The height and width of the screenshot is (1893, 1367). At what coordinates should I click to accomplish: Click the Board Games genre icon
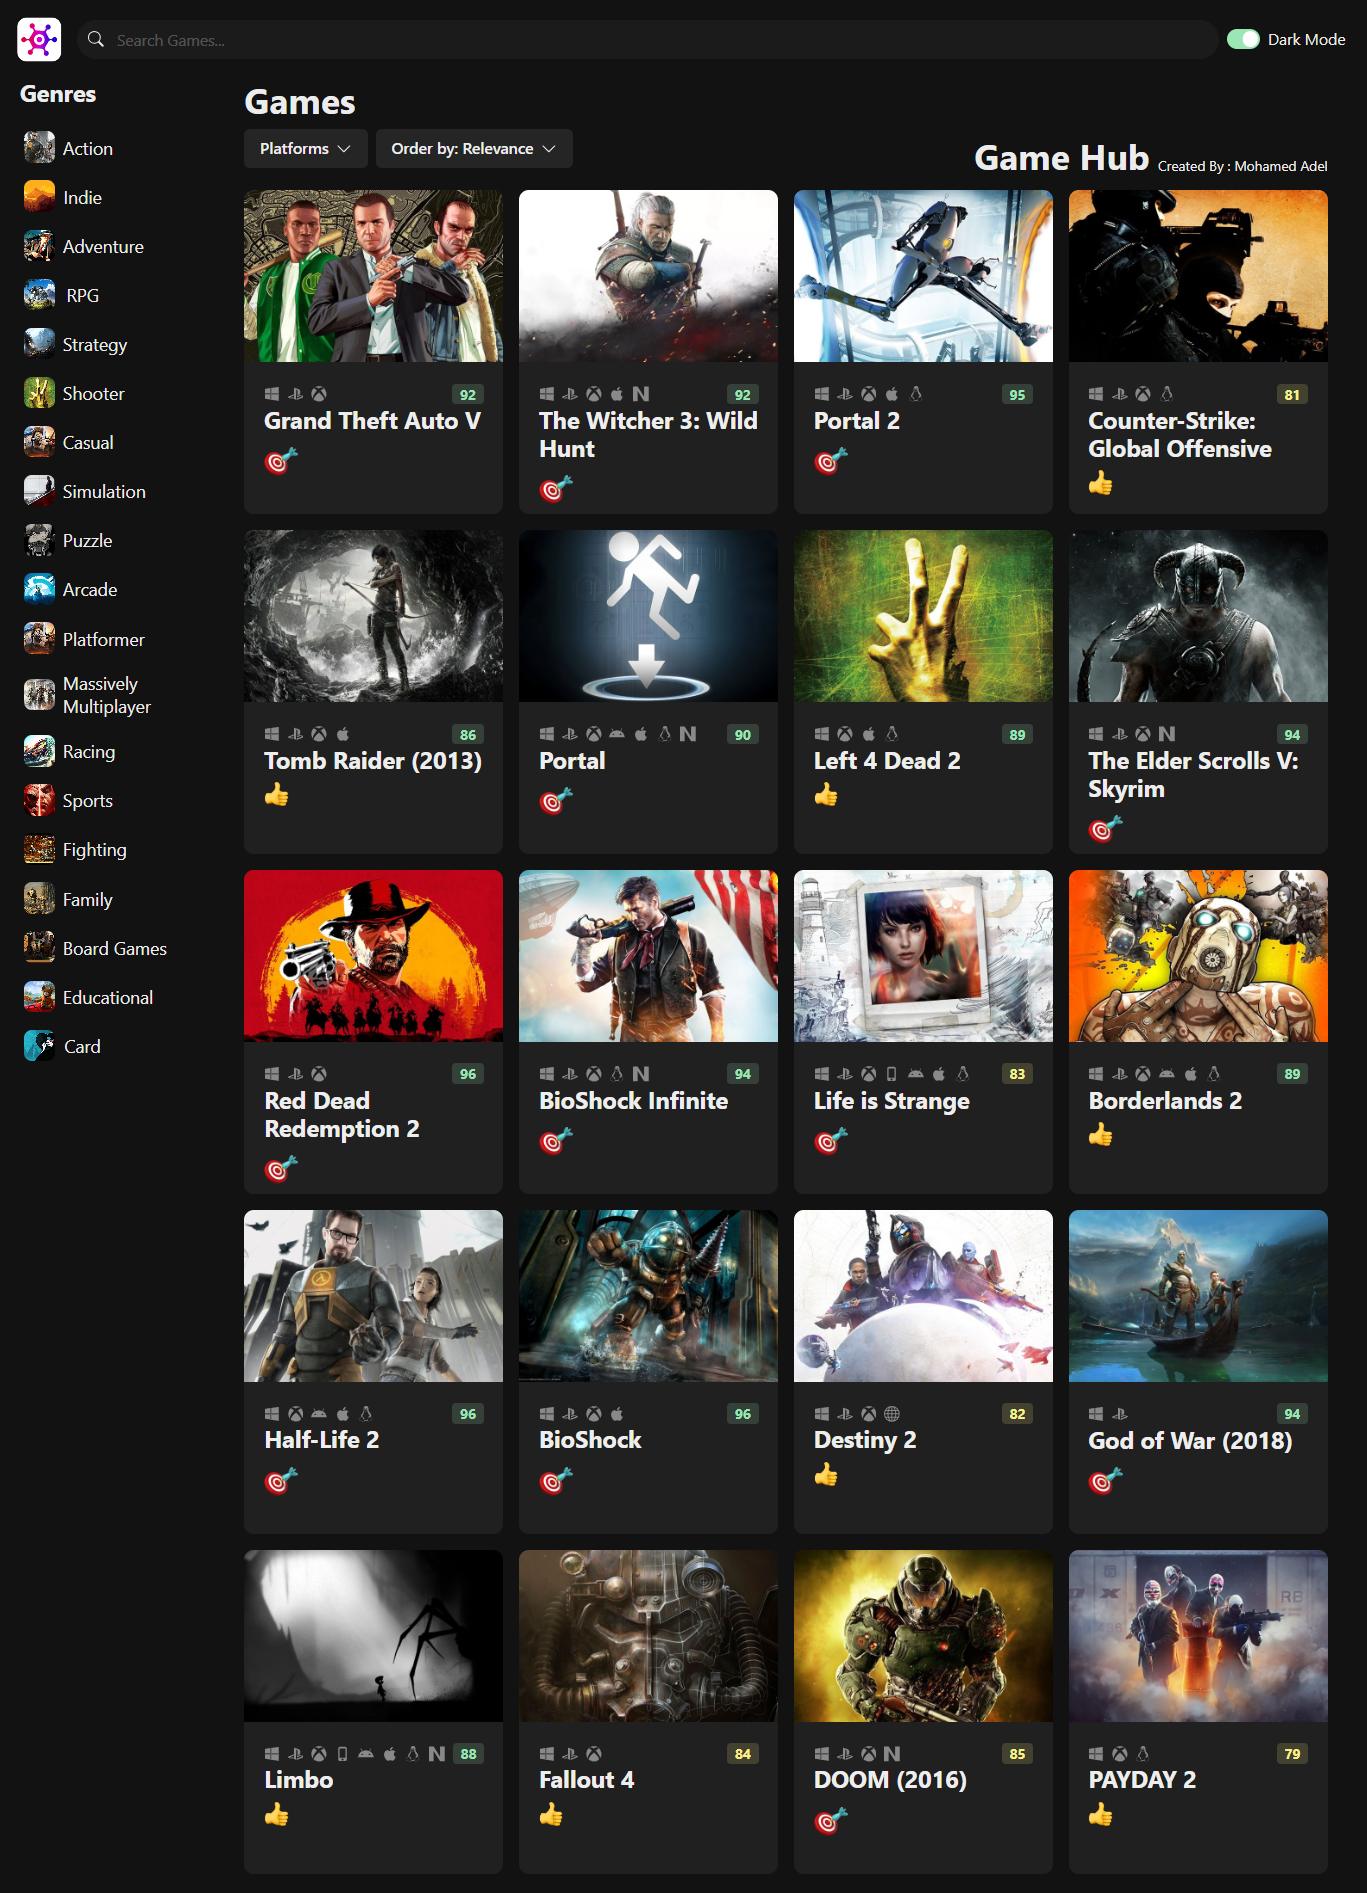pos(39,948)
